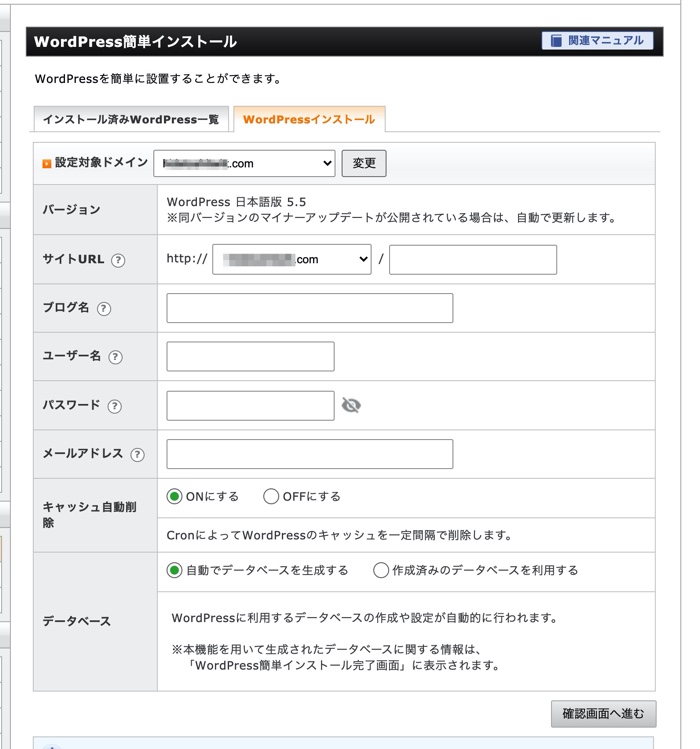Click the キャッシュ自動削除 row label

click(x=89, y=514)
